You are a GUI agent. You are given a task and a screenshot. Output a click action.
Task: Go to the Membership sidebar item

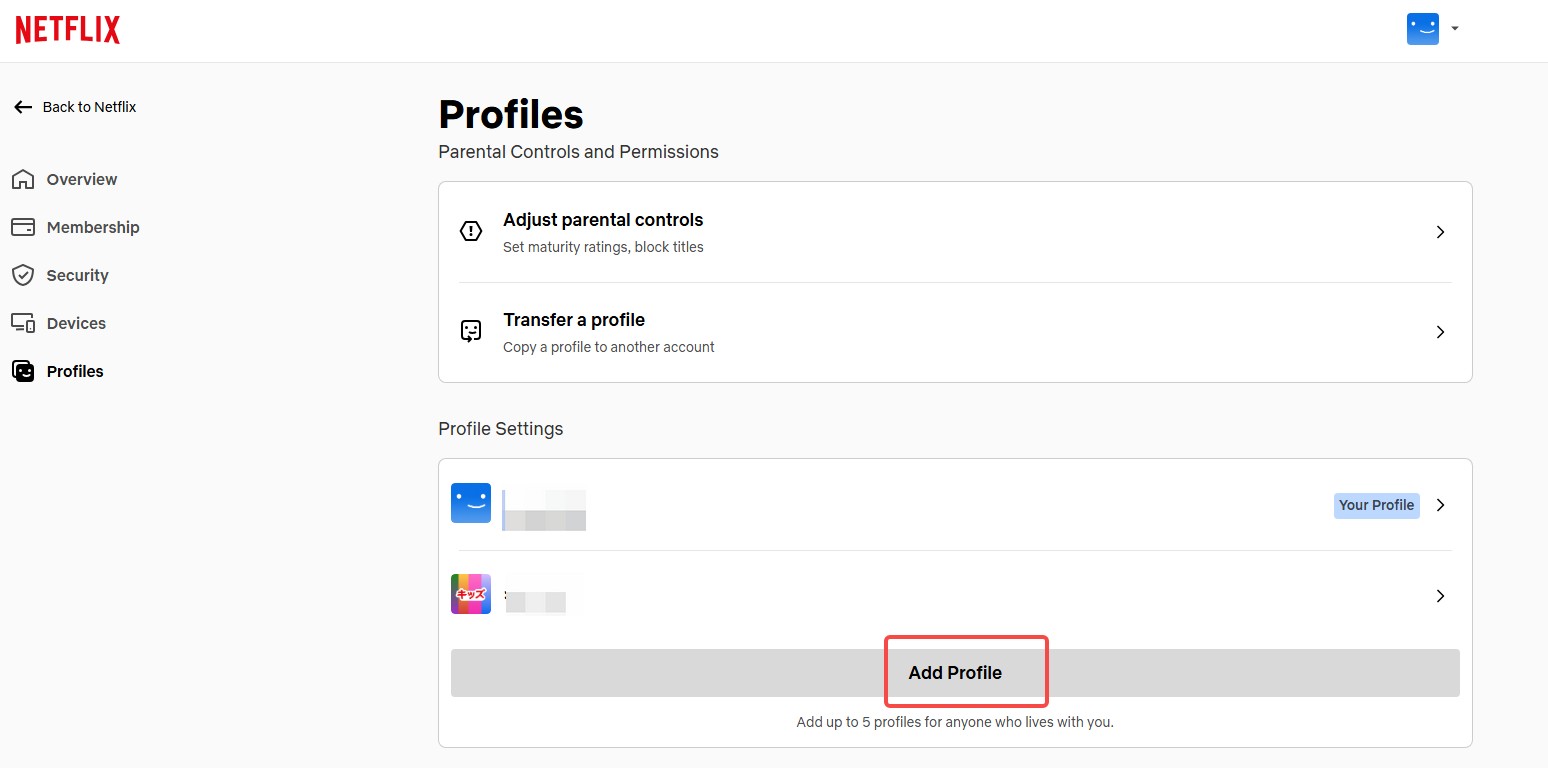click(x=93, y=227)
